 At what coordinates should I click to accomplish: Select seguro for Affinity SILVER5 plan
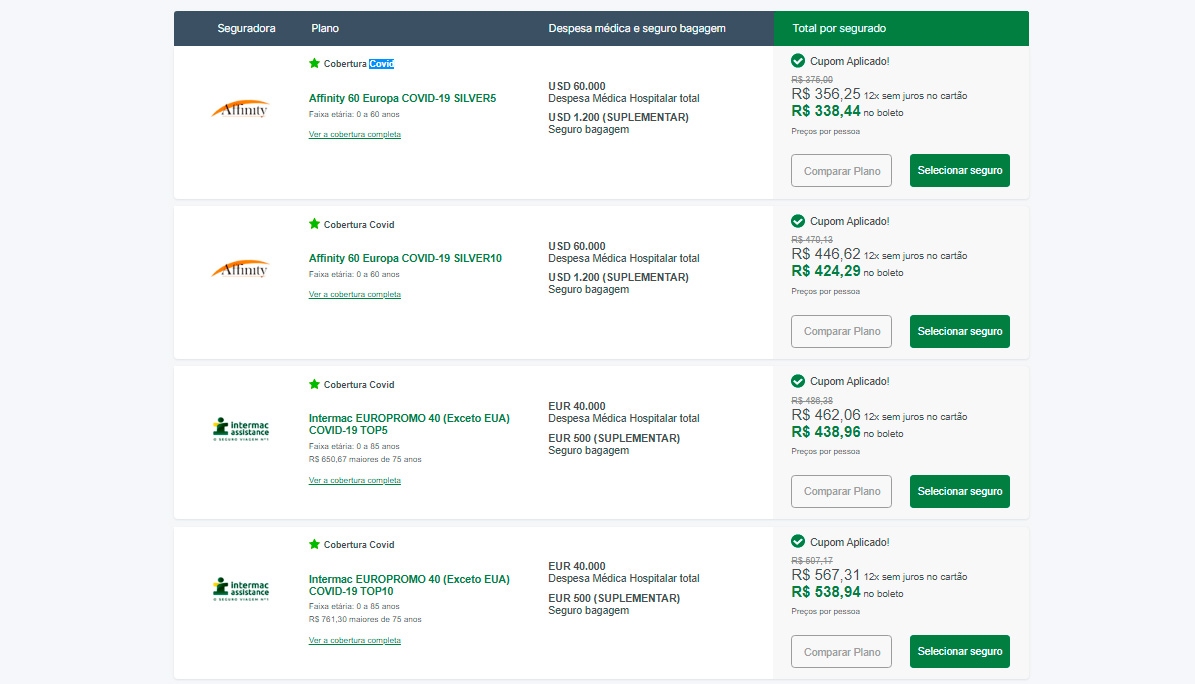coord(960,171)
